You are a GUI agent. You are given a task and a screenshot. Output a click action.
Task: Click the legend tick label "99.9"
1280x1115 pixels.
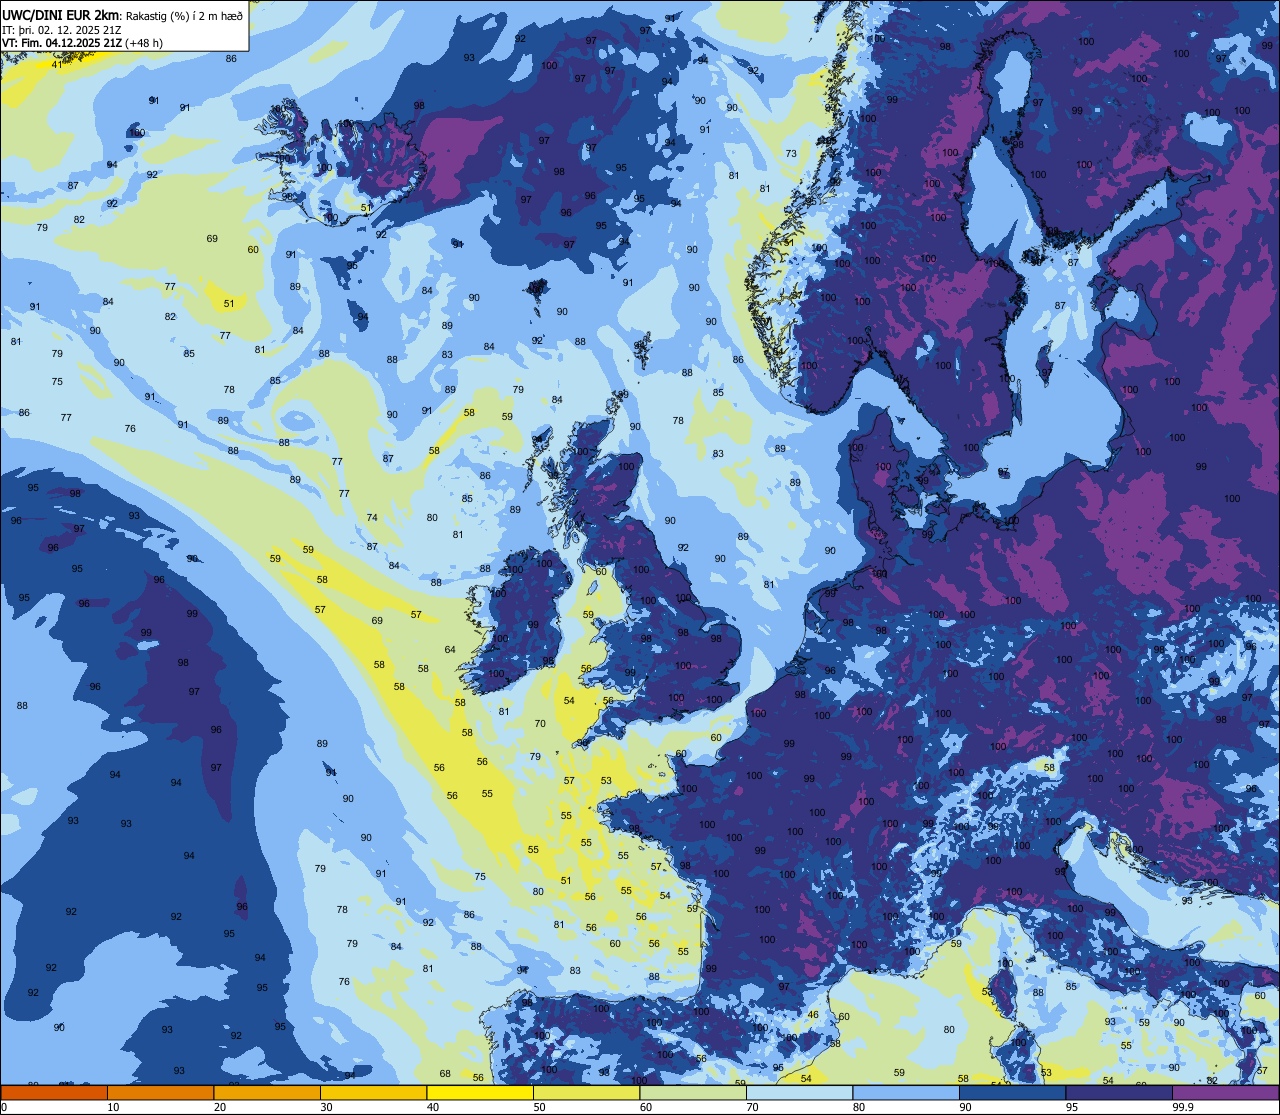pos(1183,1107)
